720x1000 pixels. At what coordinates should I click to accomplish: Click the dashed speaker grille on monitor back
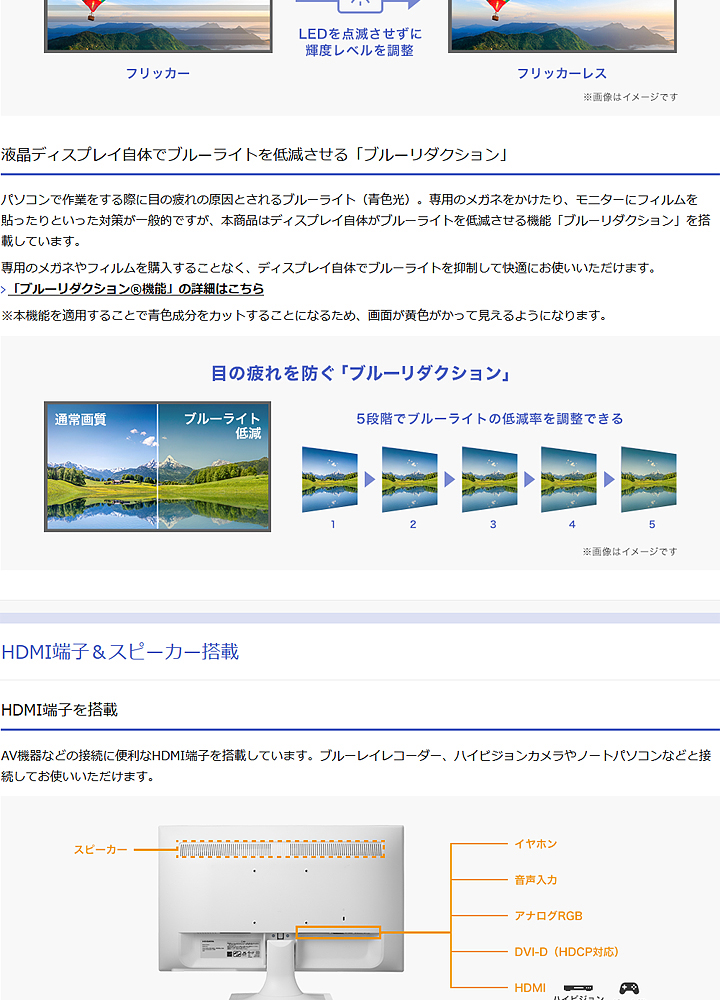click(281, 849)
